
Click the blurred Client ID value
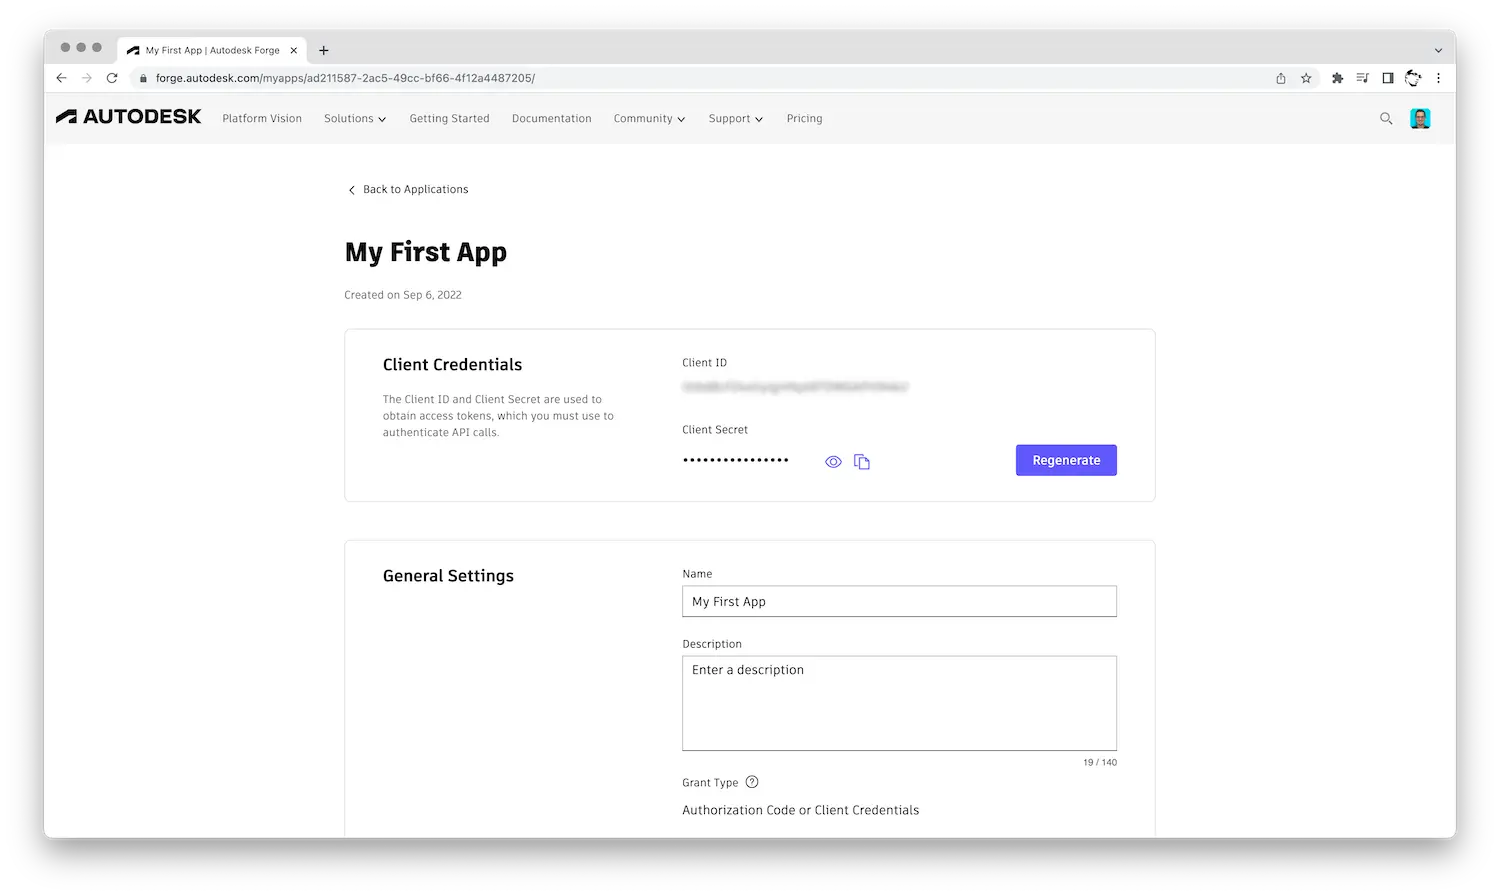pyautogui.click(x=795, y=387)
